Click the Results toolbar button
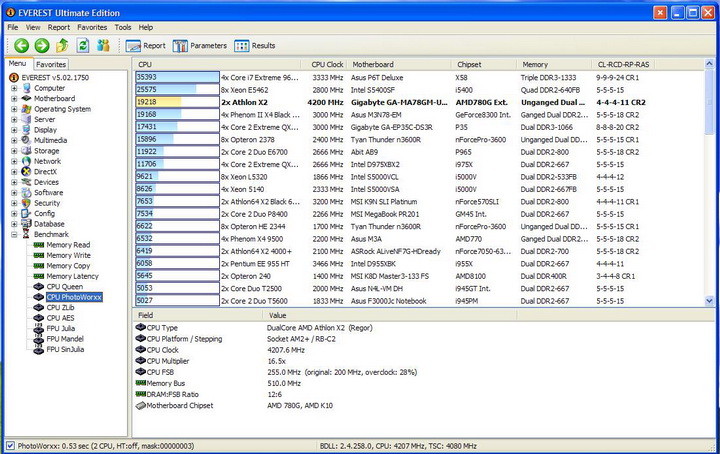 click(255, 46)
